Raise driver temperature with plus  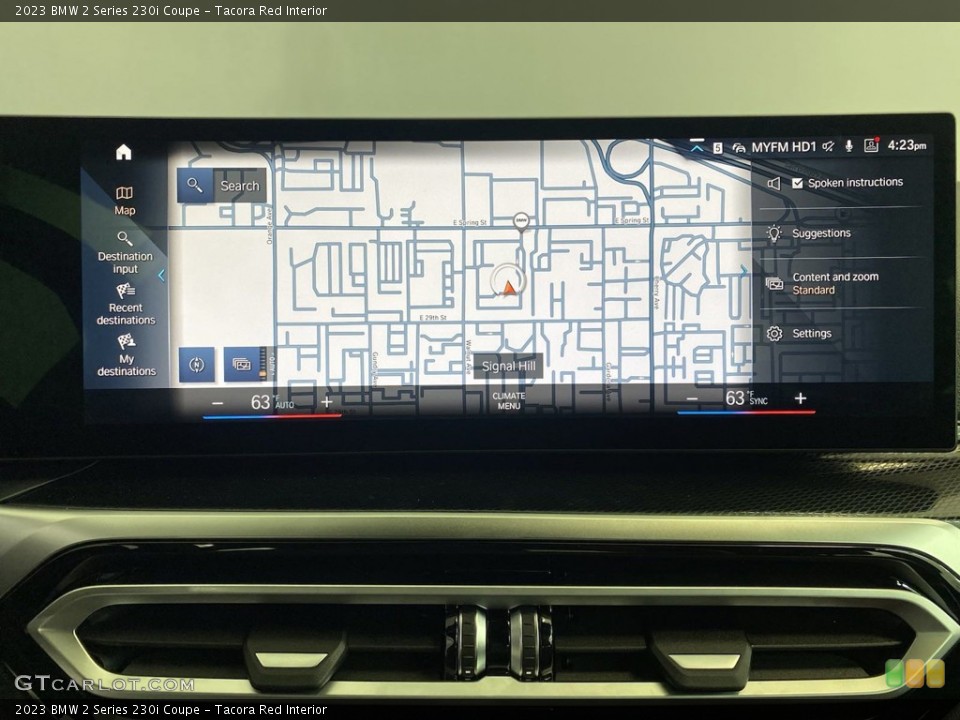click(327, 402)
